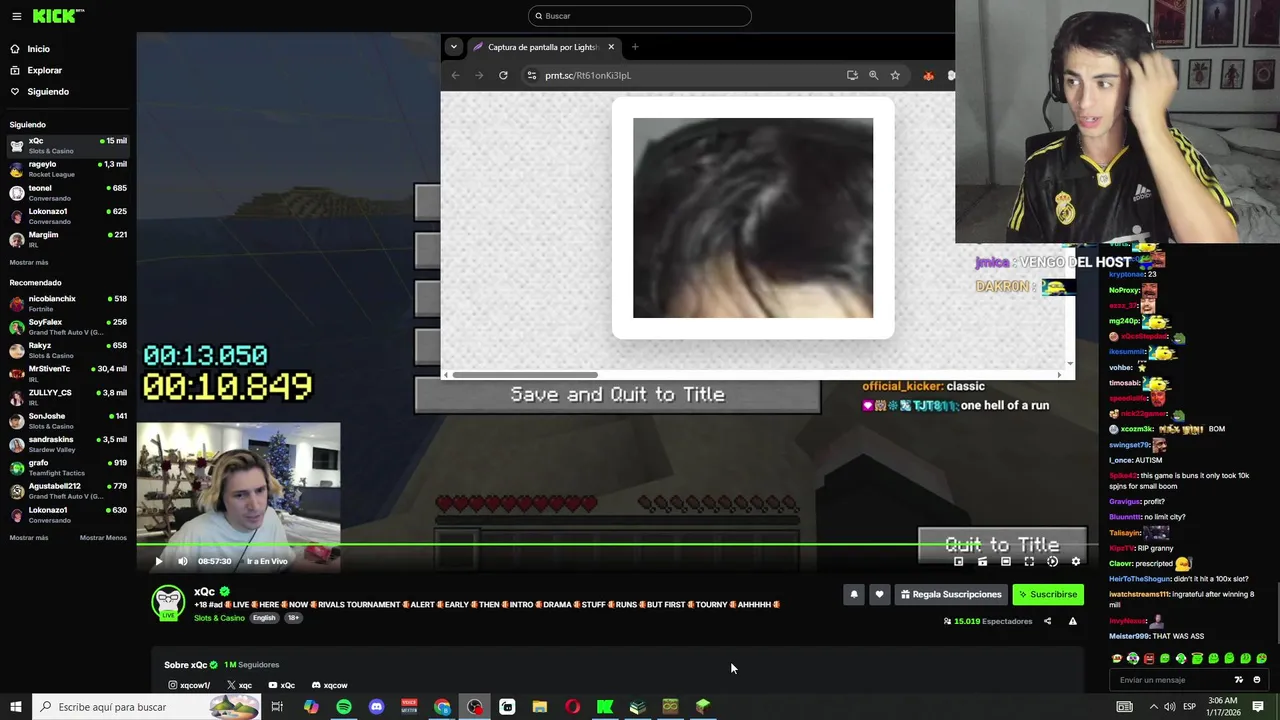Viewport: 1280px width, 720px height.
Task: Click the green Suscribirse button
Action: click(1048, 594)
